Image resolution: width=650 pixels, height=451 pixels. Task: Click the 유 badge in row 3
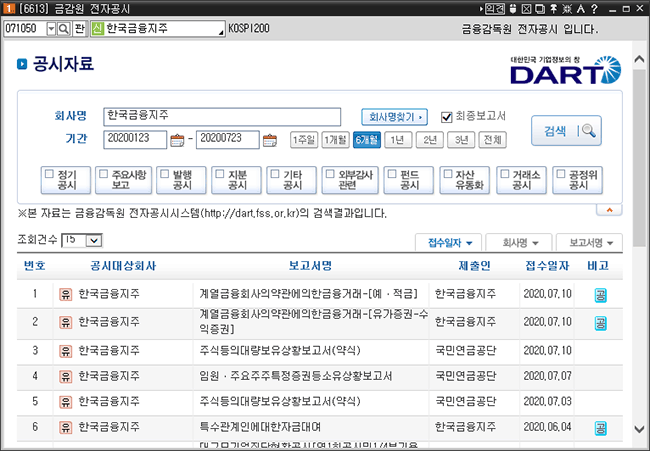point(65,351)
